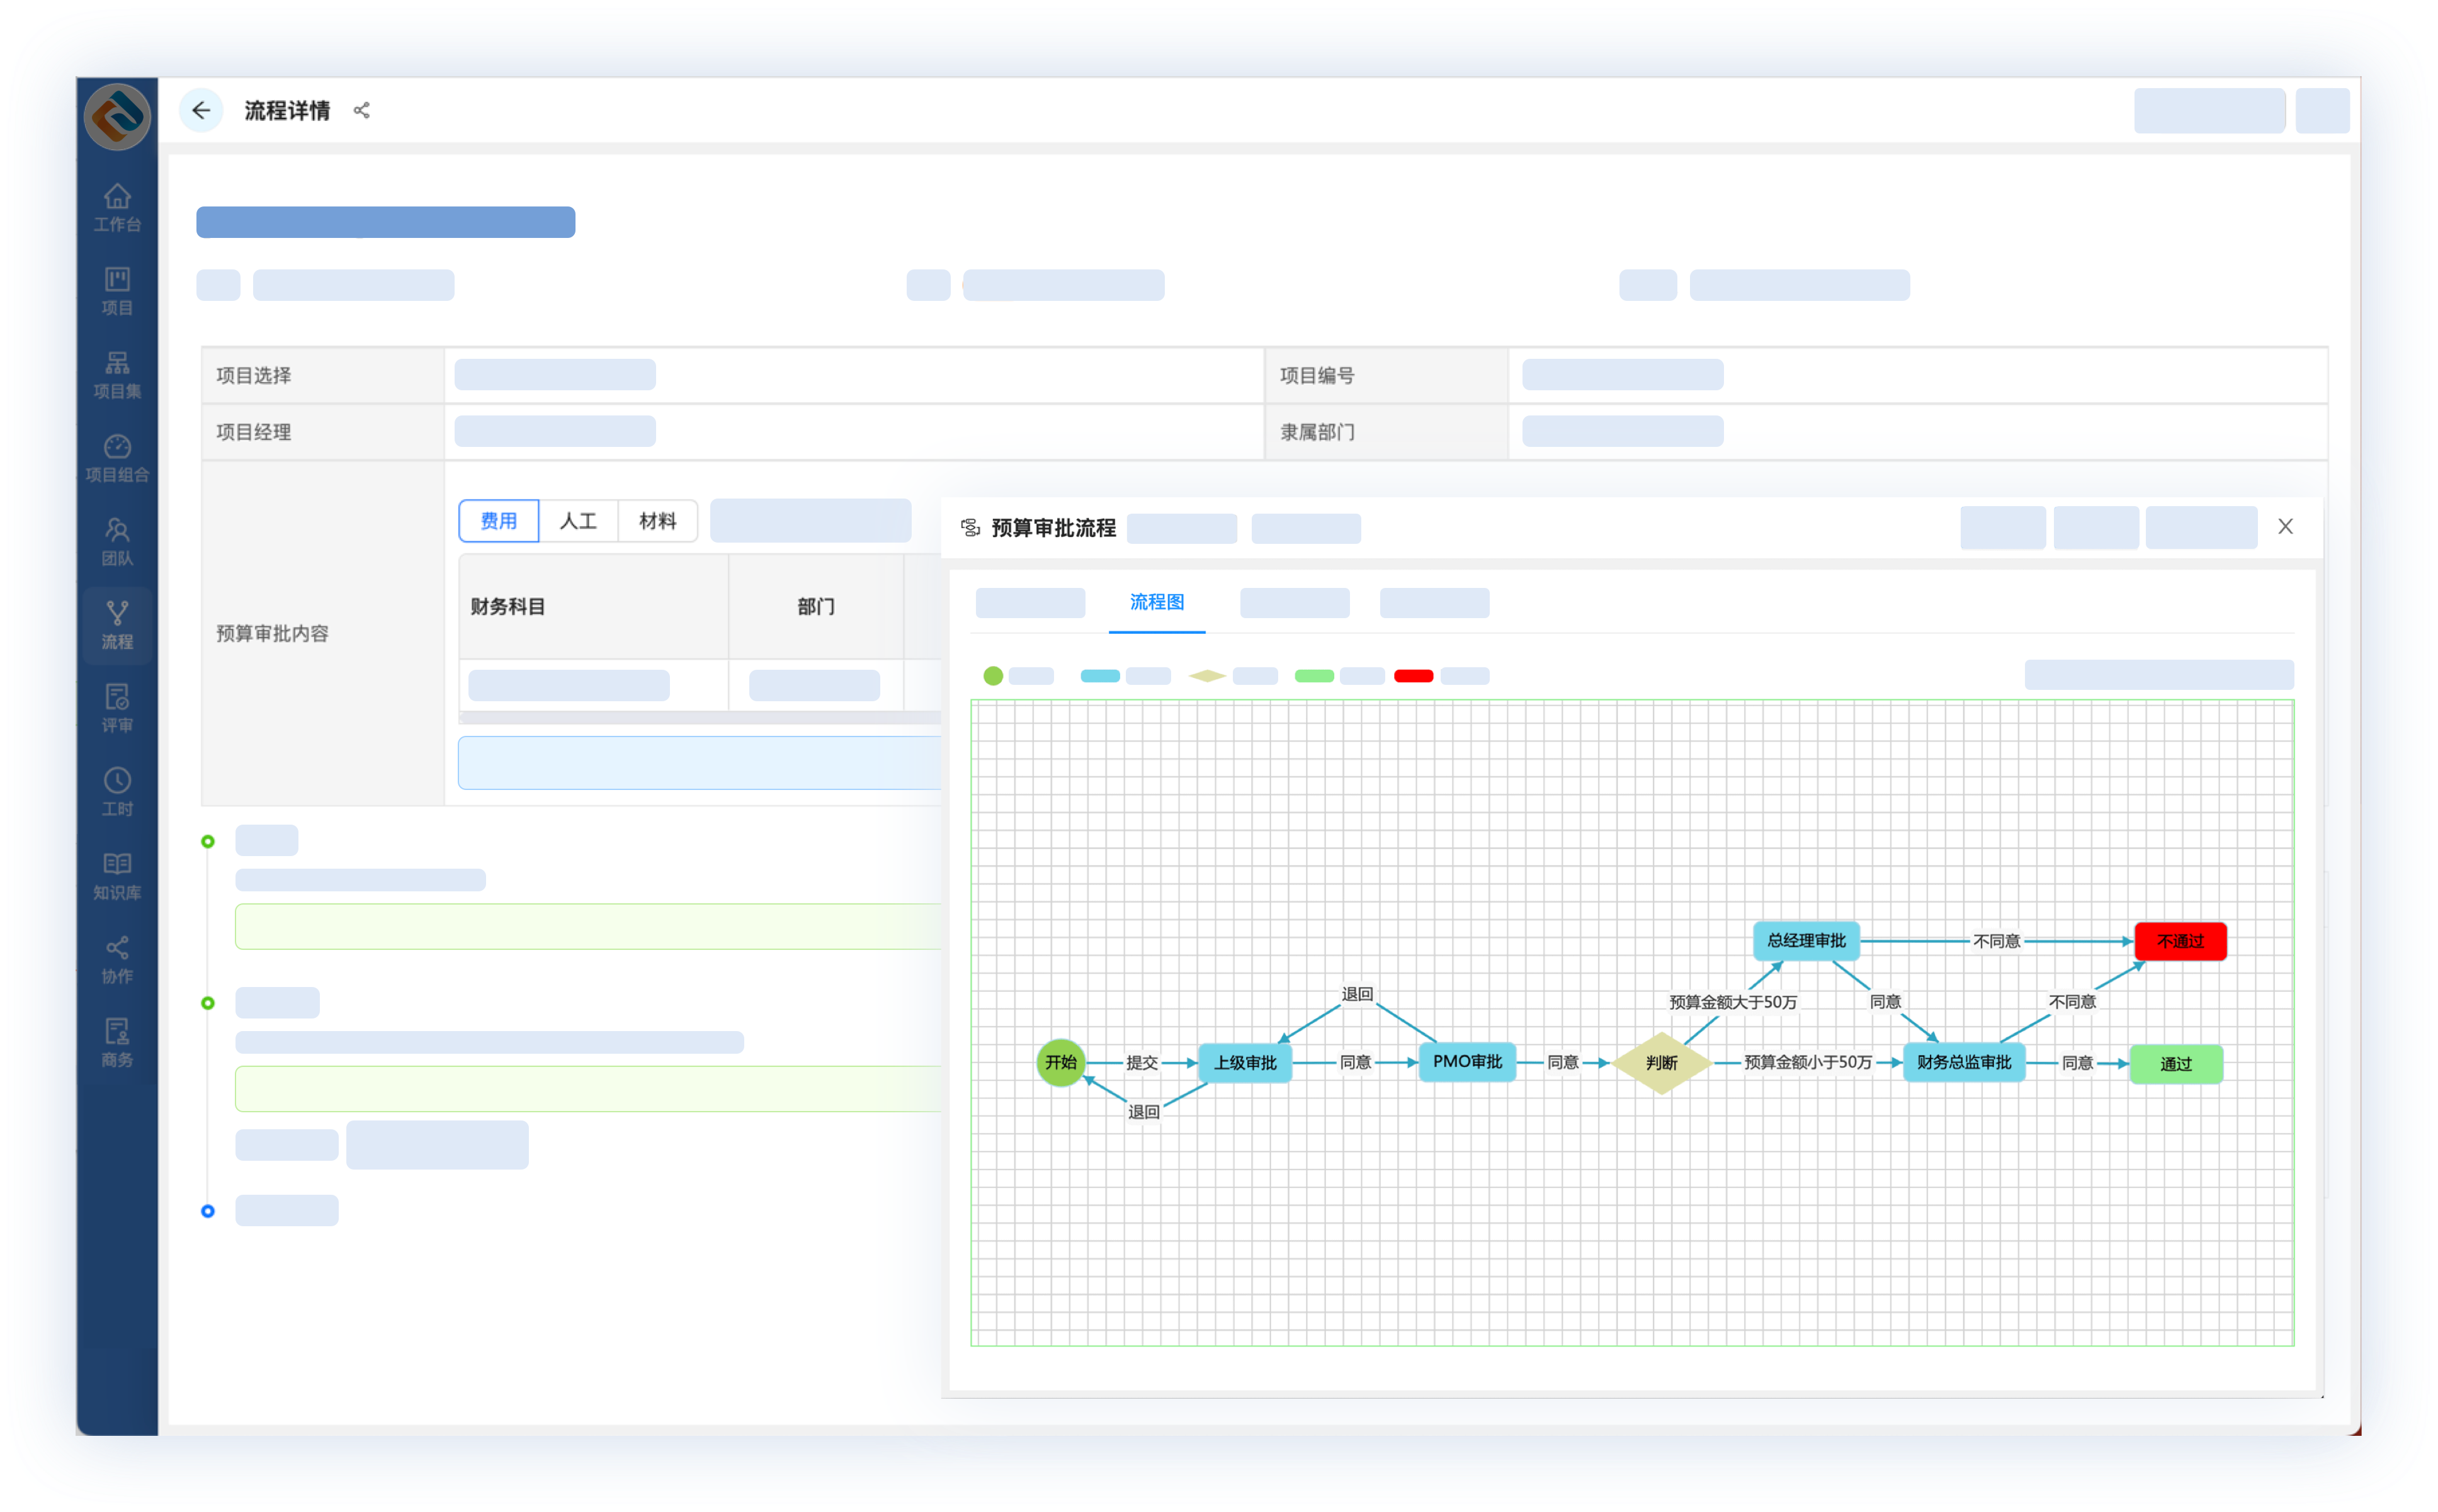Click the 判断 diamond node
Viewport: 2438px width, 1512px height.
[1661, 1063]
